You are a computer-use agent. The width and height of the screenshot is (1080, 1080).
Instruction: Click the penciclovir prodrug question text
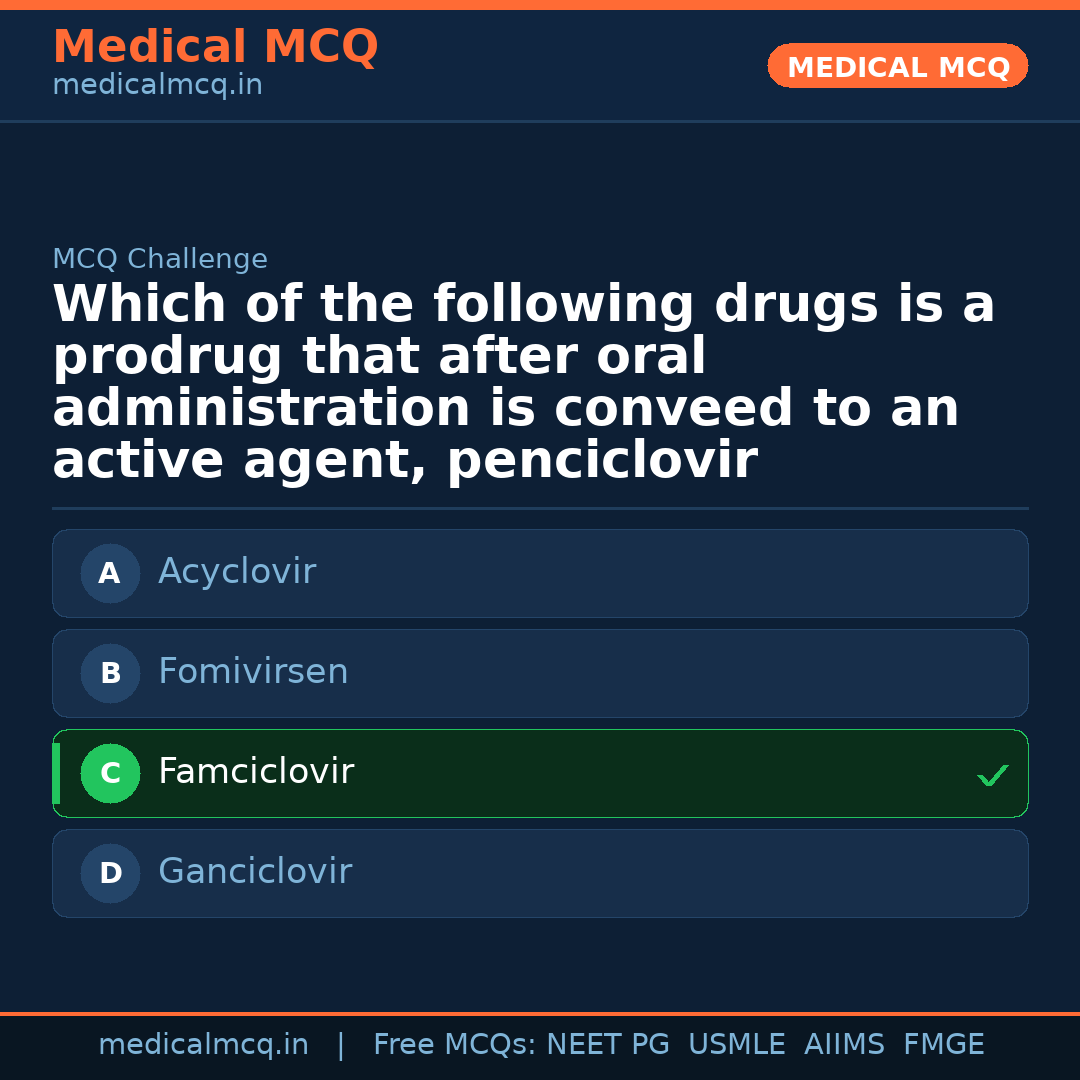[x=523, y=383]
